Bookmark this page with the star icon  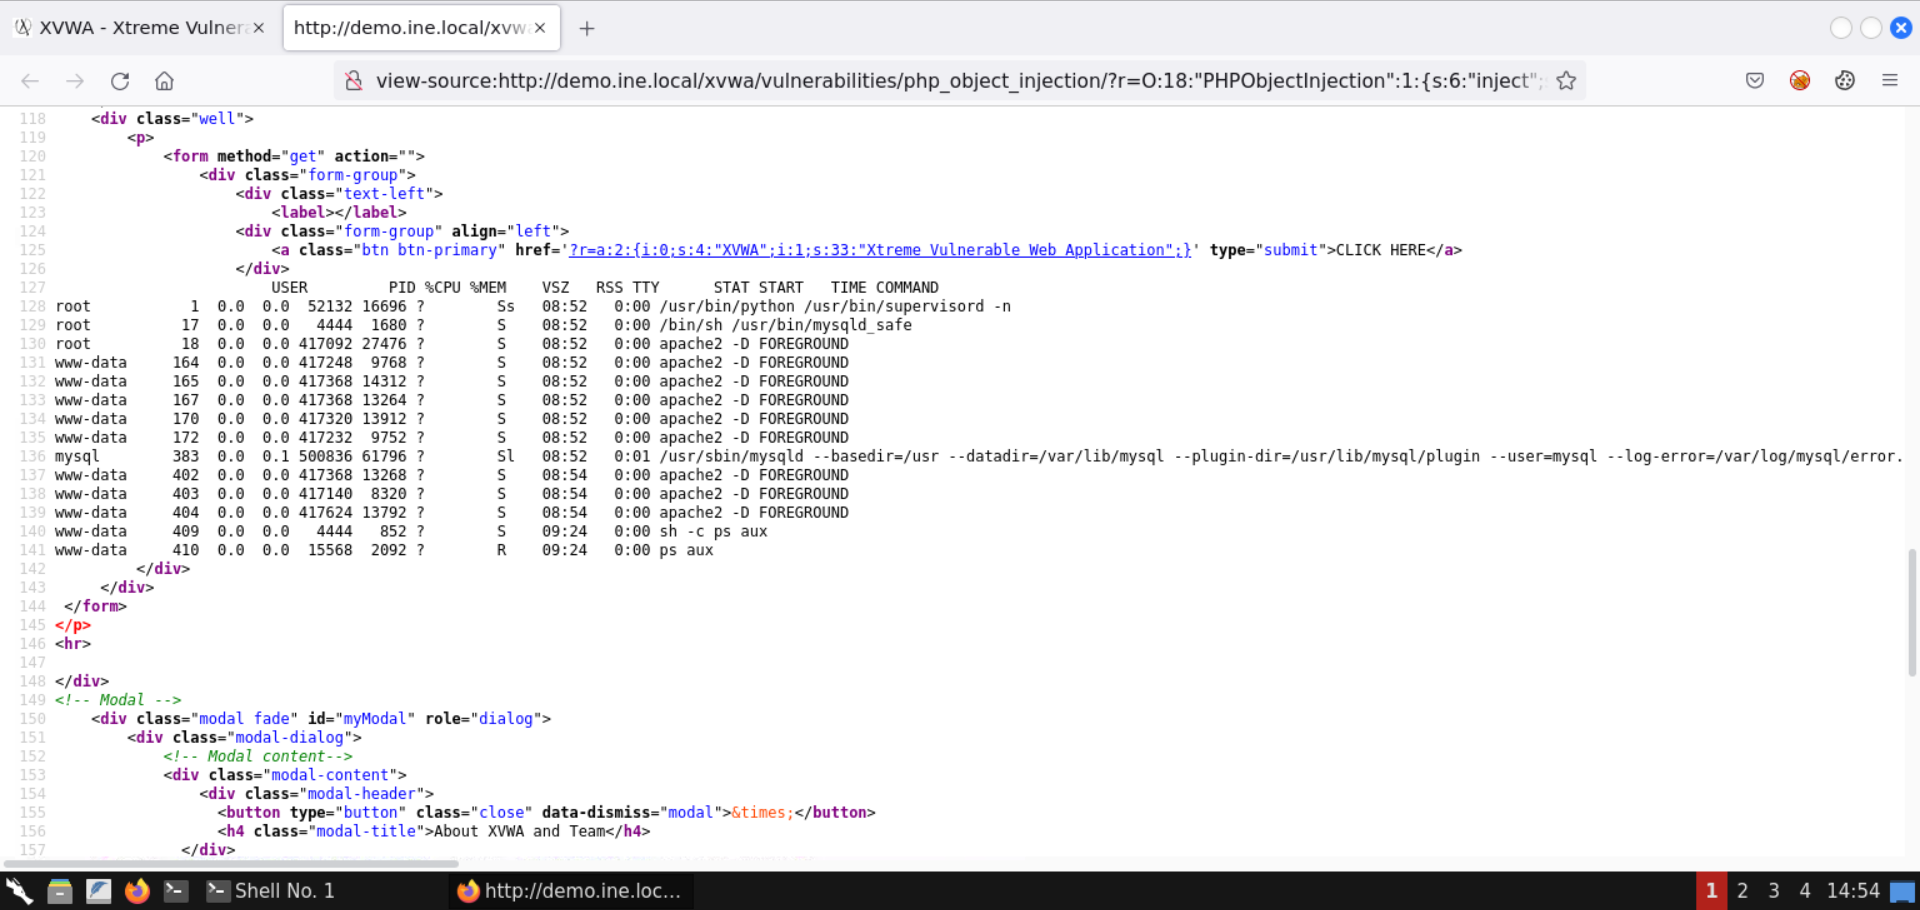1566,81
